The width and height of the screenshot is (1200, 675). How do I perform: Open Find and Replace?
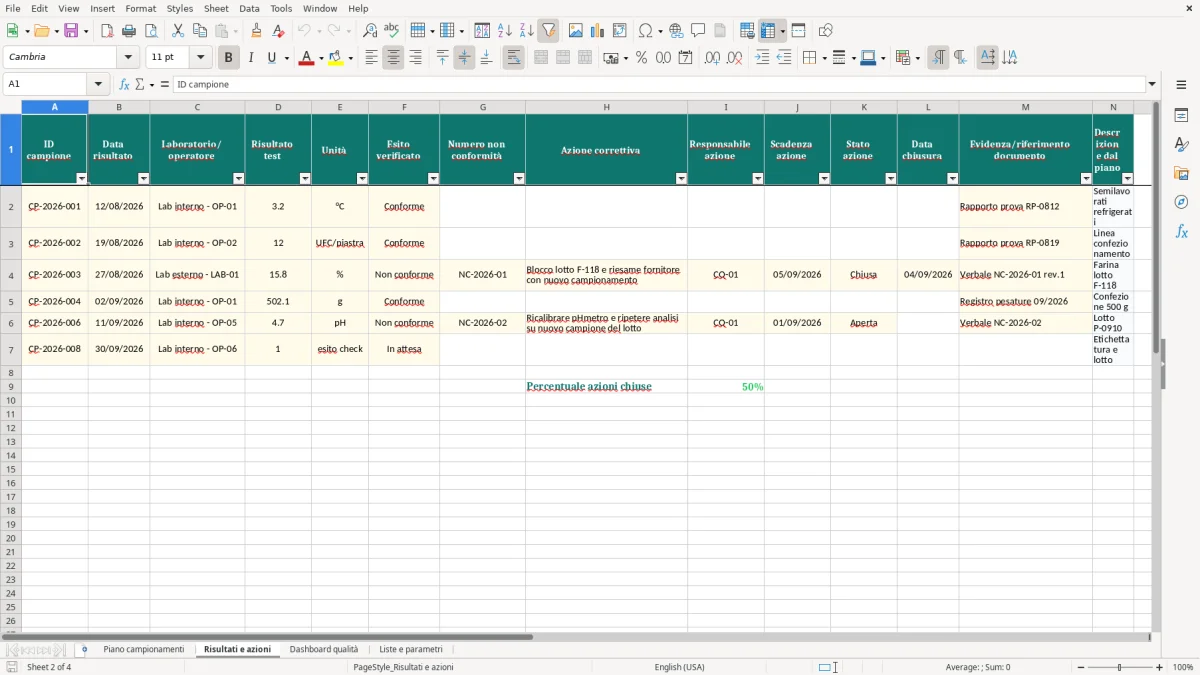[370, 31]
